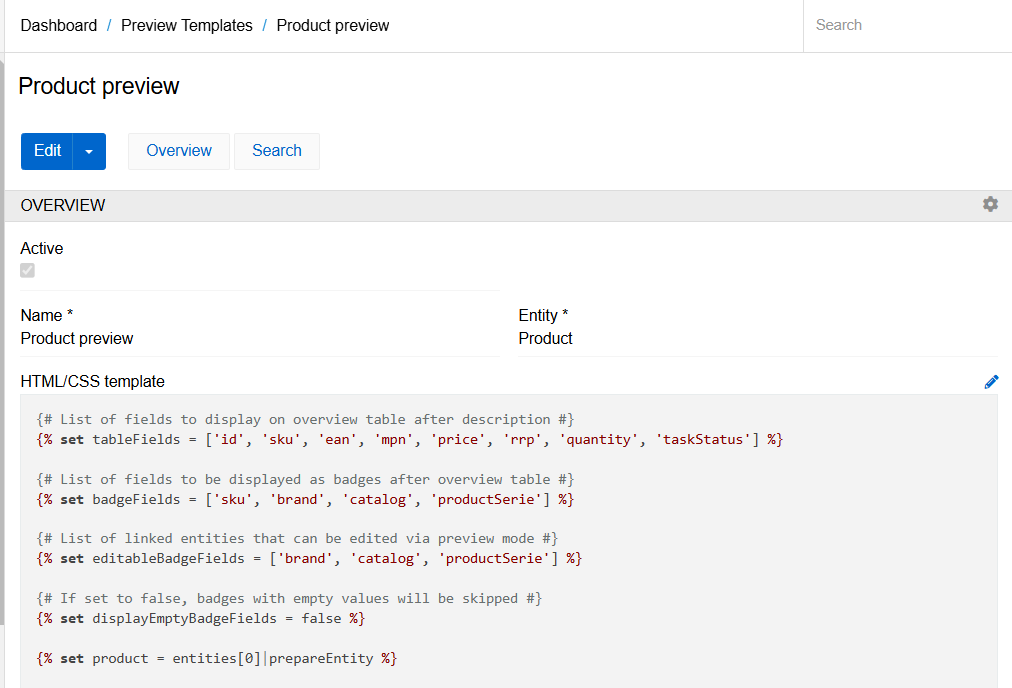Toggle the Active checkbox
Screen dimensions: 1012x688
(x=28, y=271)
